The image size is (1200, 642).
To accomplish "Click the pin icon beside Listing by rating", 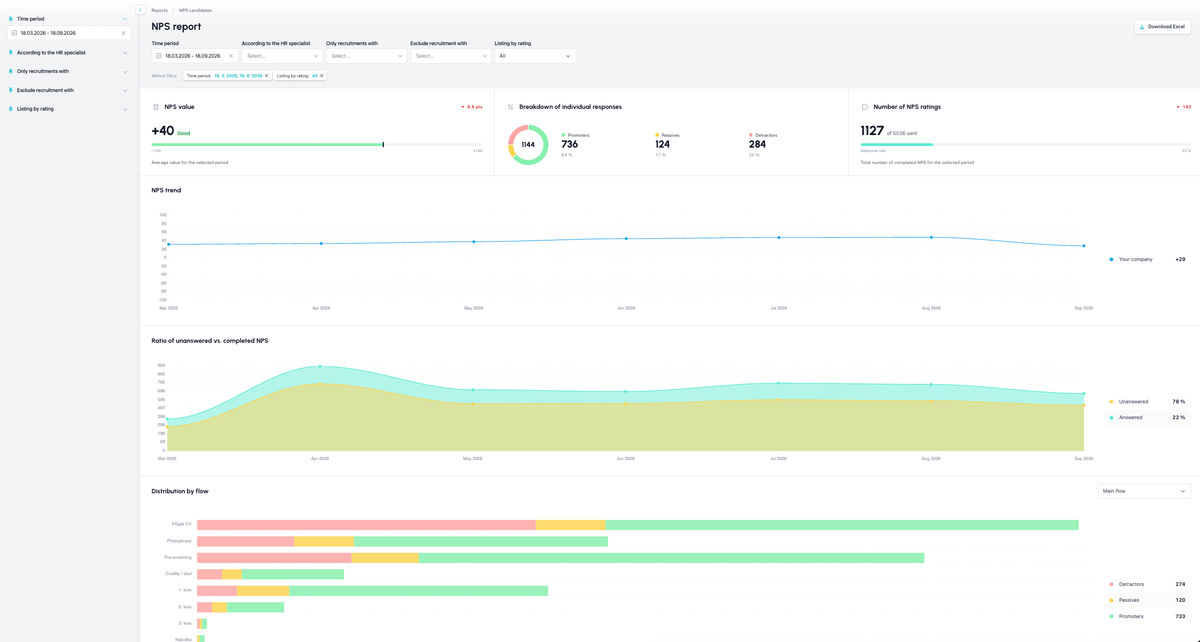I will 10,108.
